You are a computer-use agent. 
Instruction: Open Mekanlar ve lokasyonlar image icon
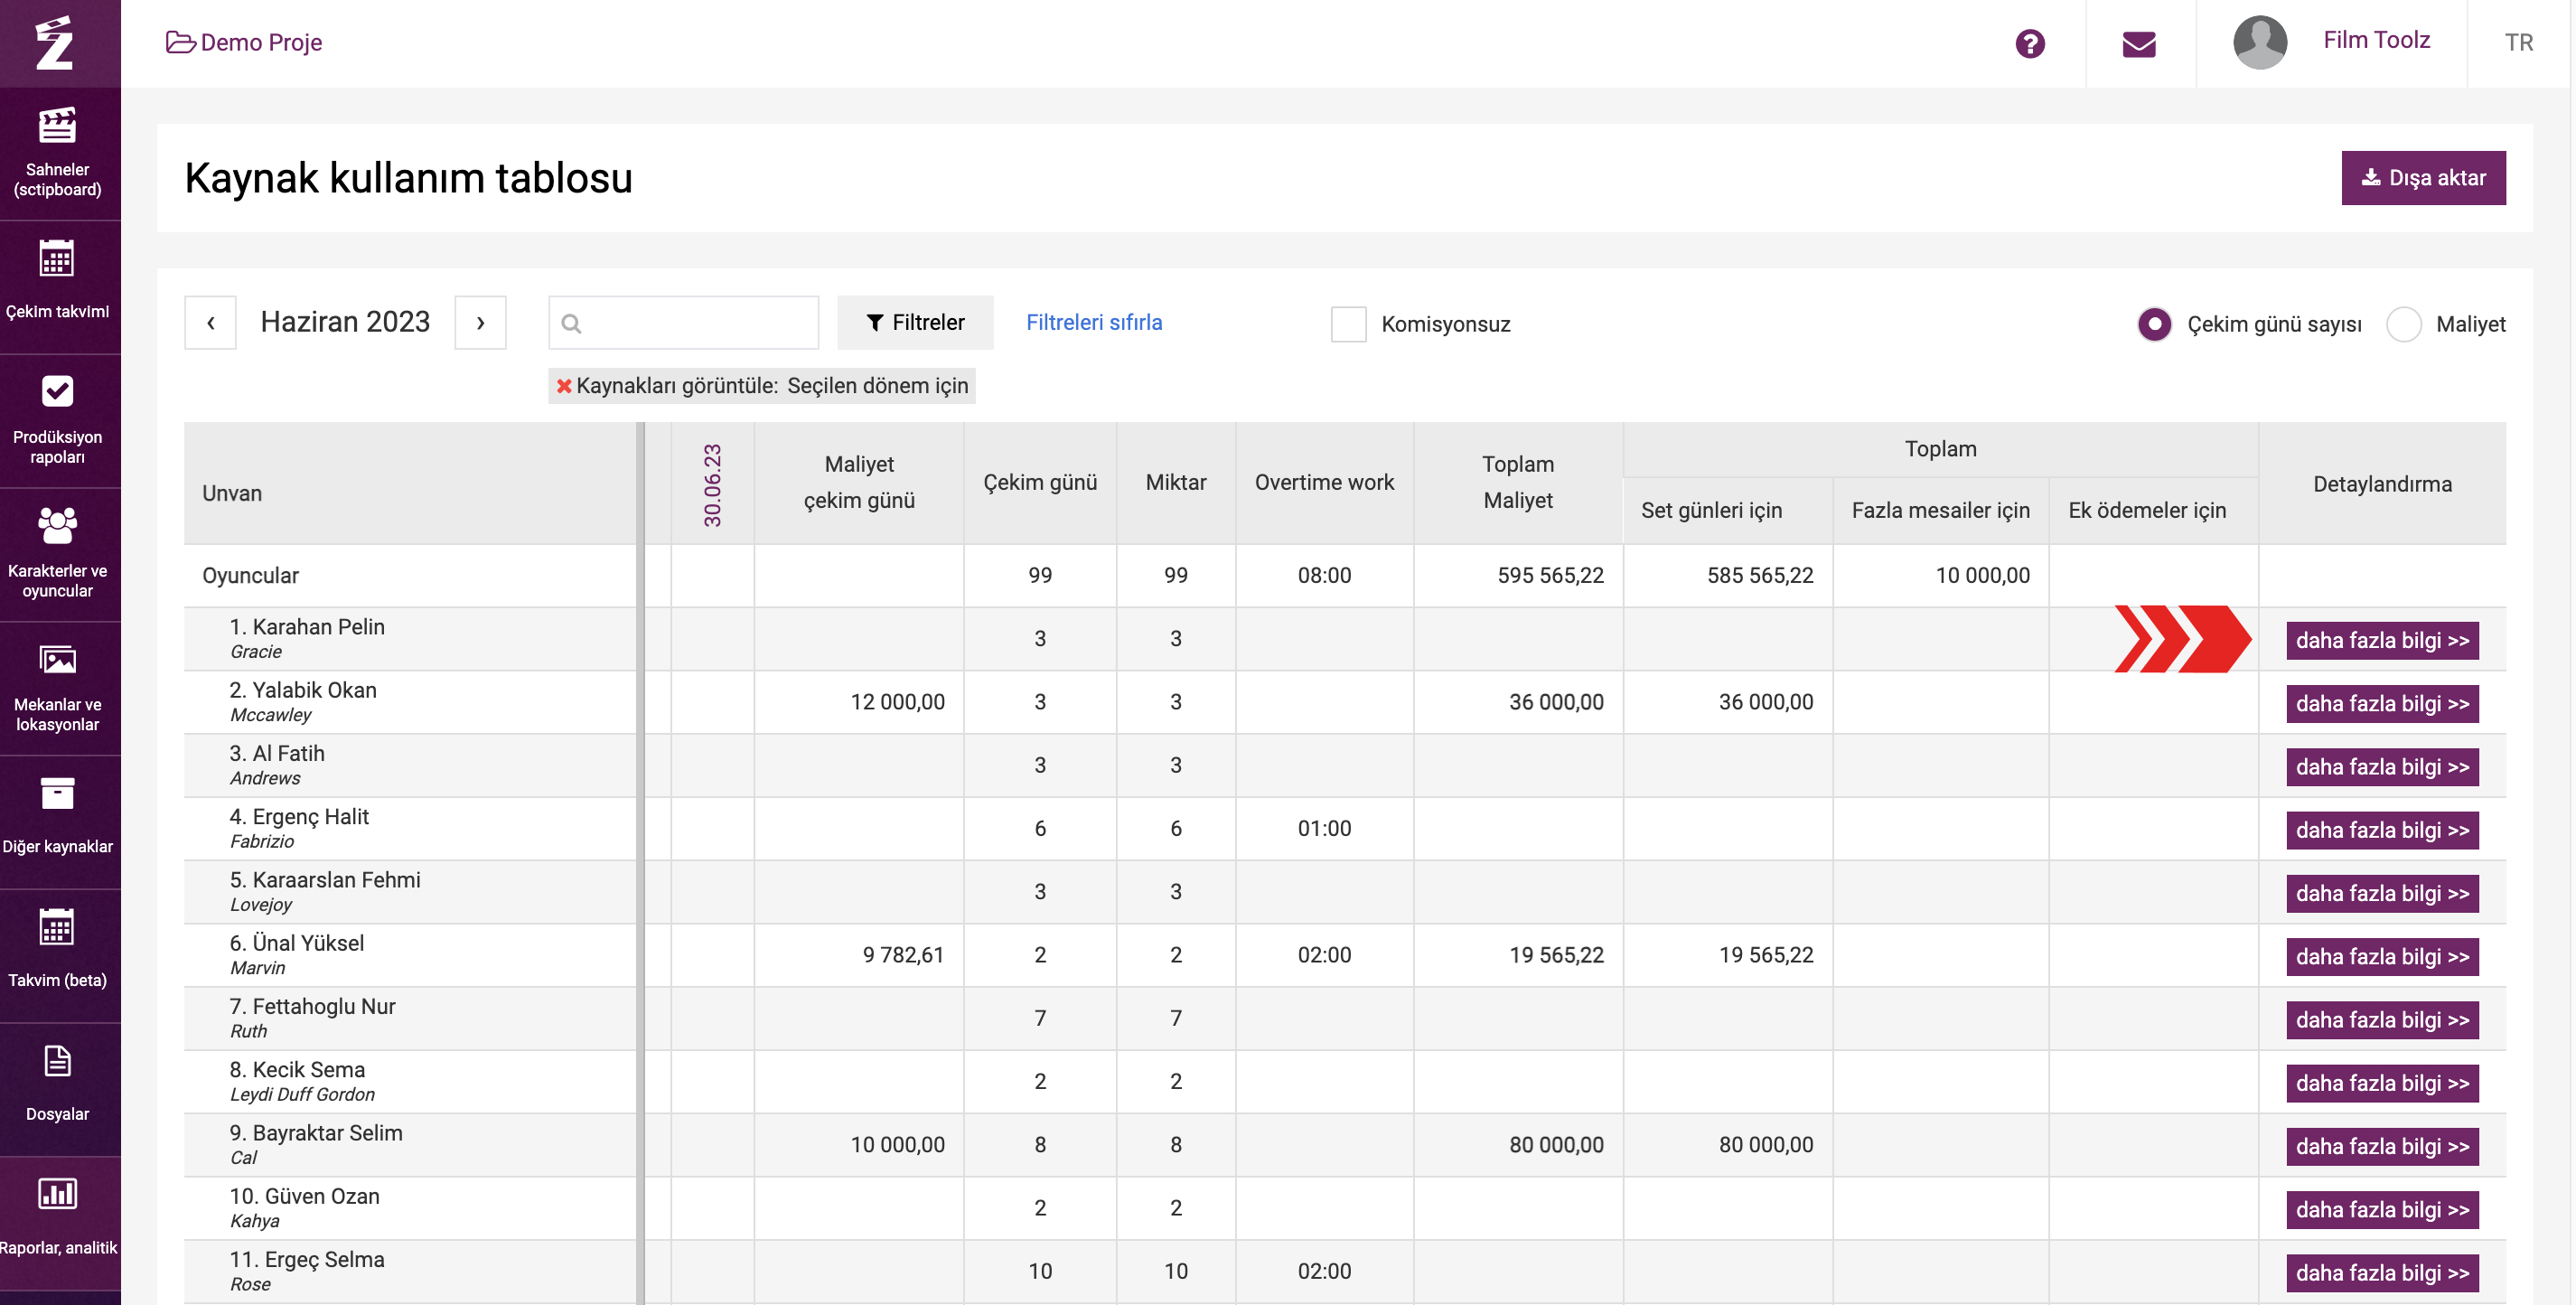click(57, 660)
